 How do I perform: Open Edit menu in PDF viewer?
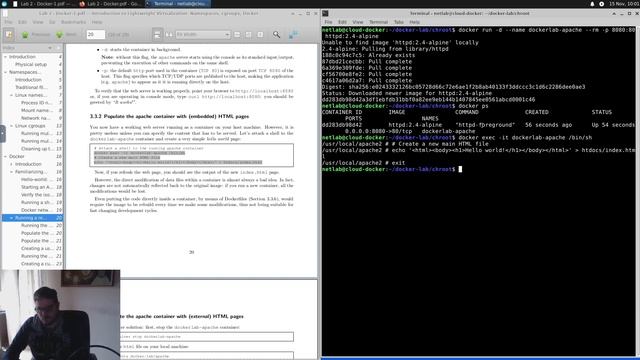click(22, 22)
